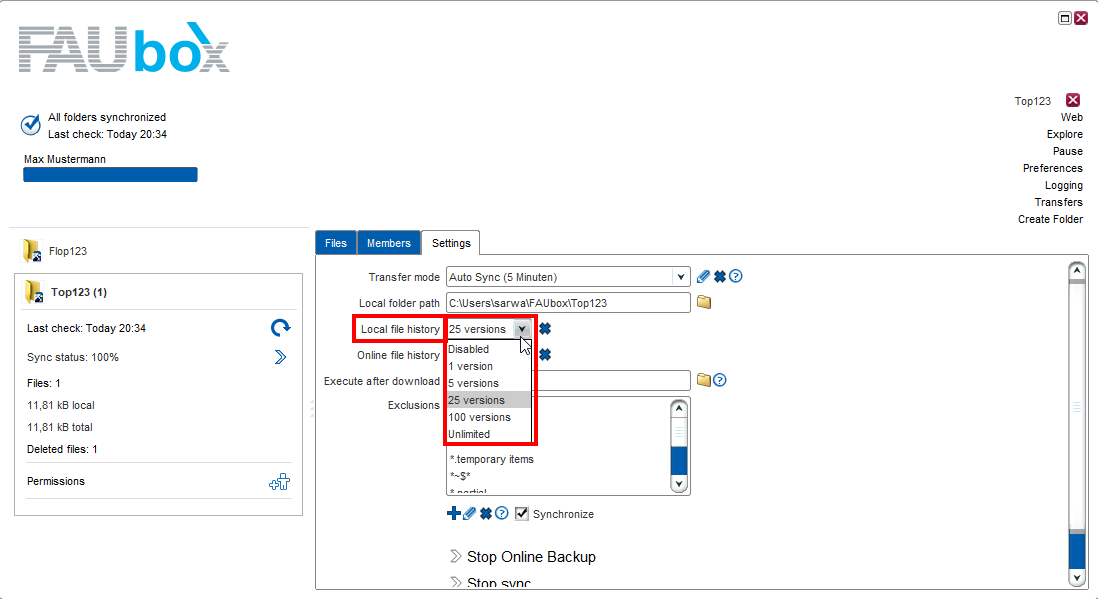Edit exclusion with pencil icon below list

point(469,514)
